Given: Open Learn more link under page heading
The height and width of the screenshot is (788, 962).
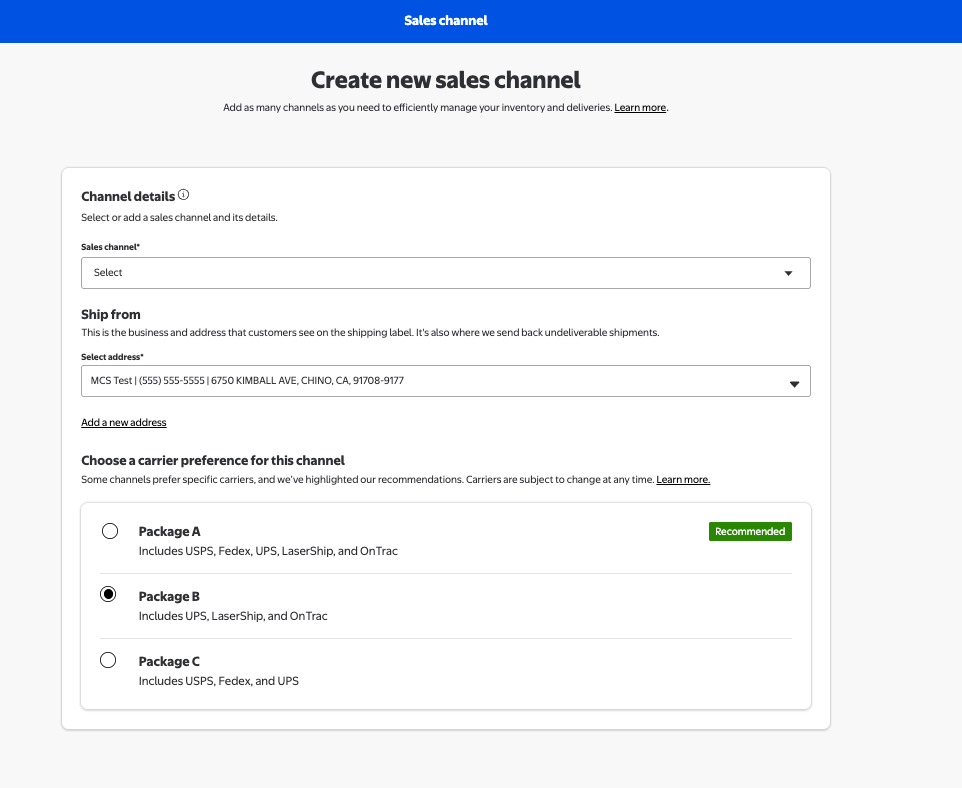Looking at the screenshot, I should click(x=640, y=108).
